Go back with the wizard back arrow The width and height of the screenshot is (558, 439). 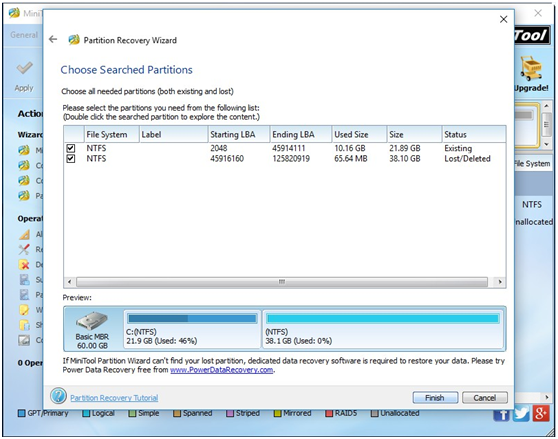pyautogui.click(x=53, y=39)
